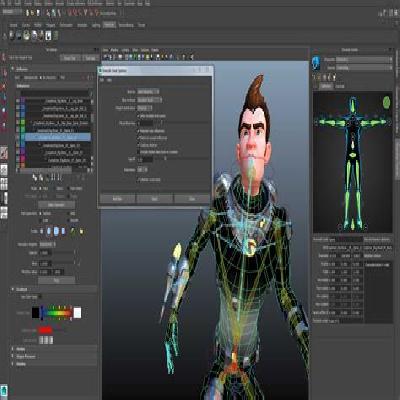This screenshot has height=400, width=400.
Task: Collapse the Influences section in Tool Settings
Action: [x=13, y=69]
